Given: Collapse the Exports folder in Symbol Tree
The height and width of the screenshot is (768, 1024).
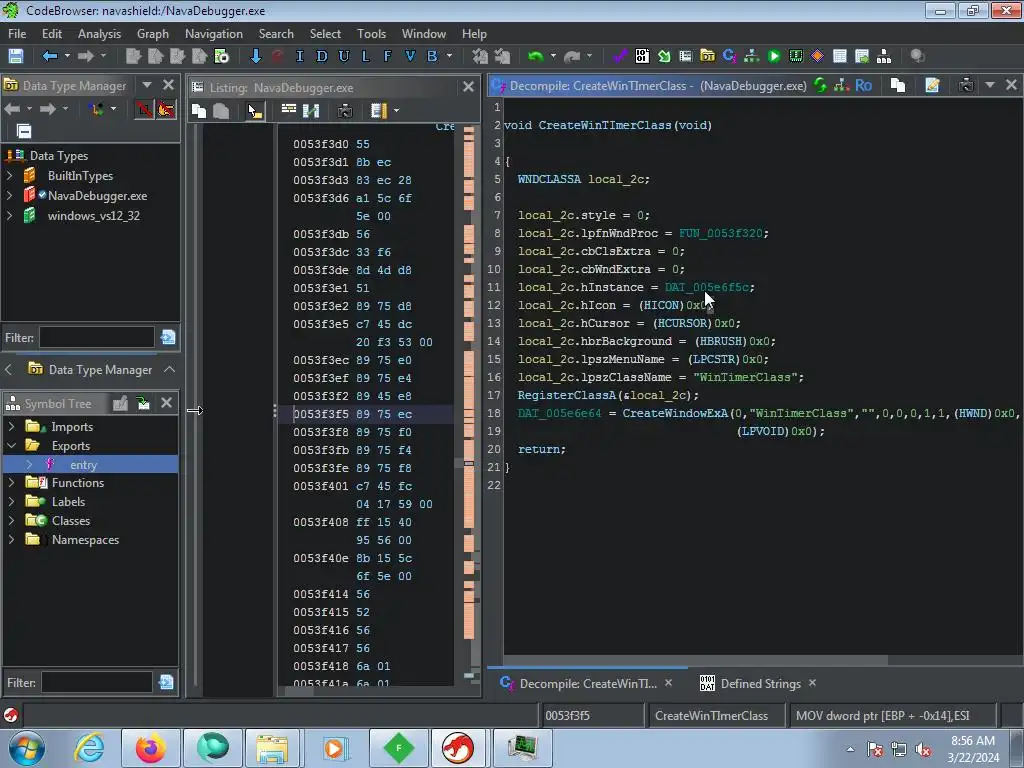Looking at the screenshot, I should (x=11, y=445).
